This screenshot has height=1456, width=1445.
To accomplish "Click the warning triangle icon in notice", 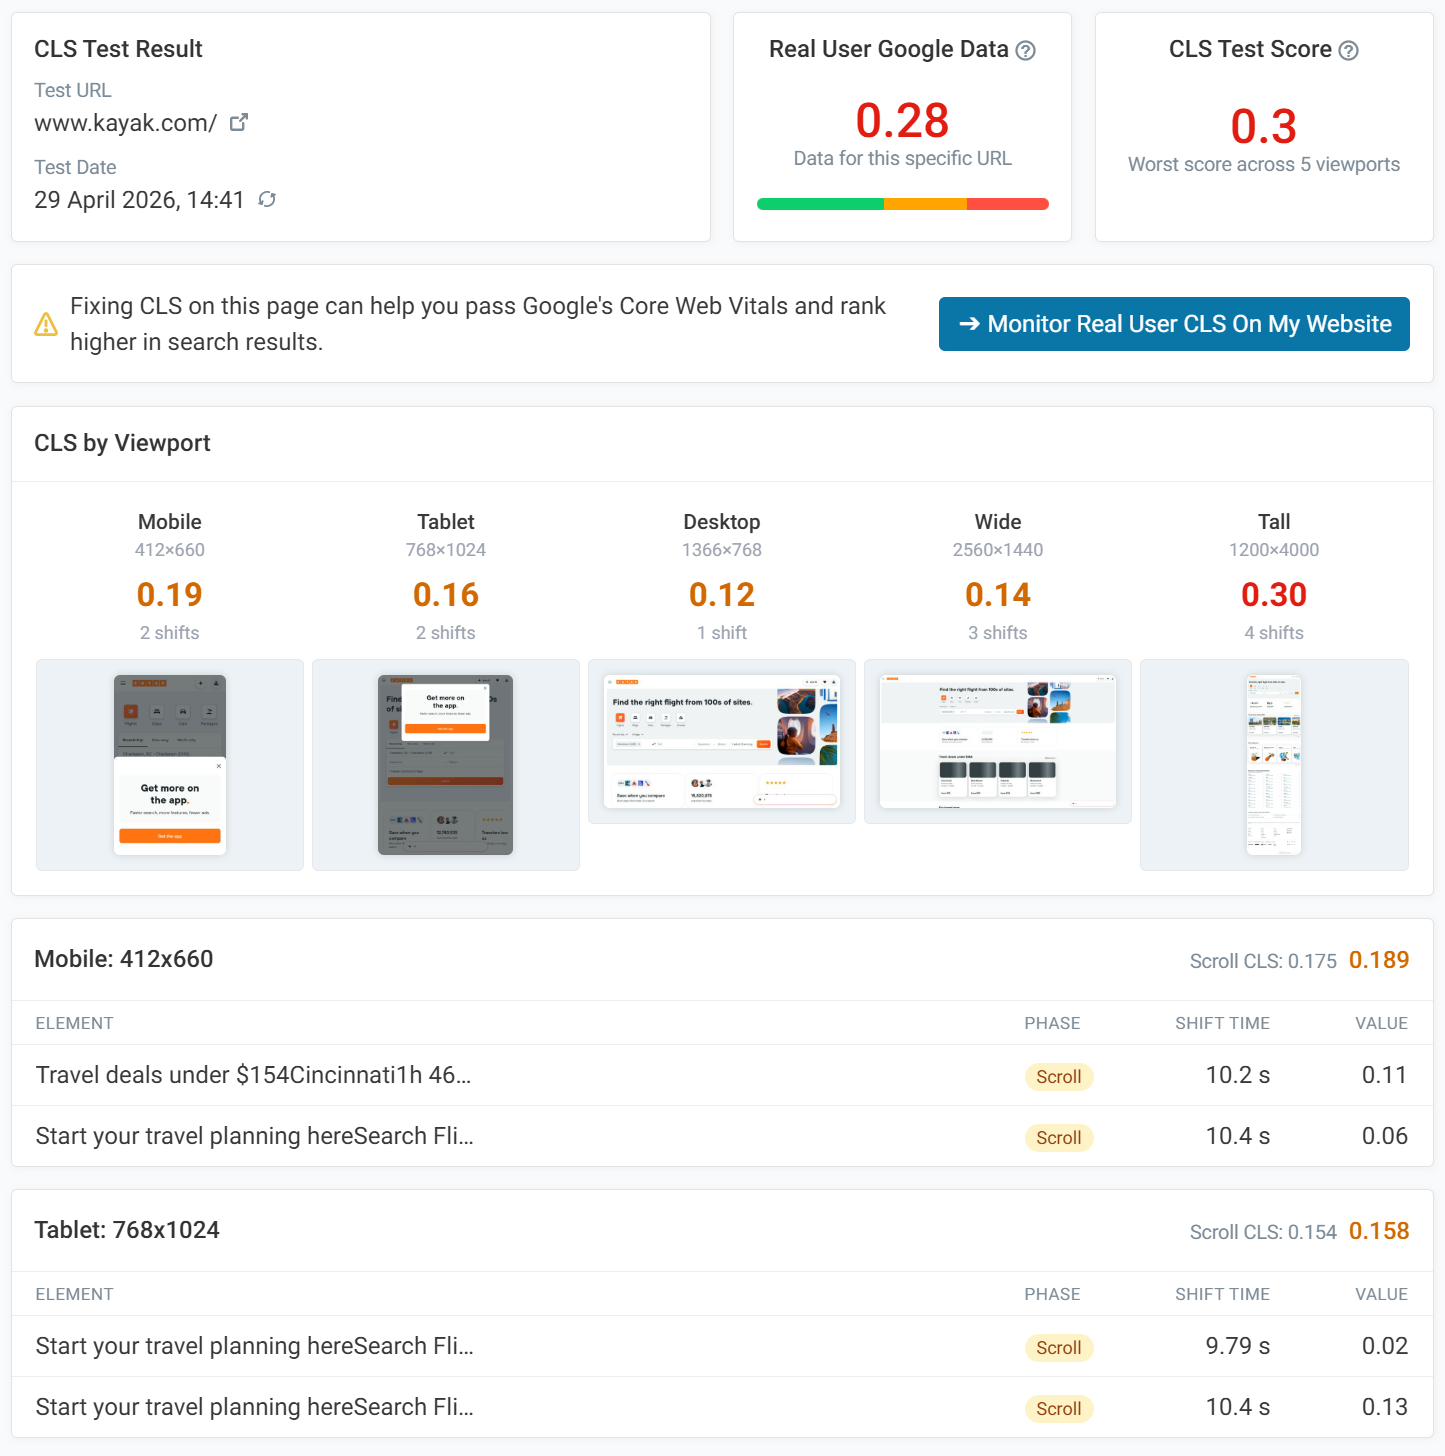I will [46, 324].
